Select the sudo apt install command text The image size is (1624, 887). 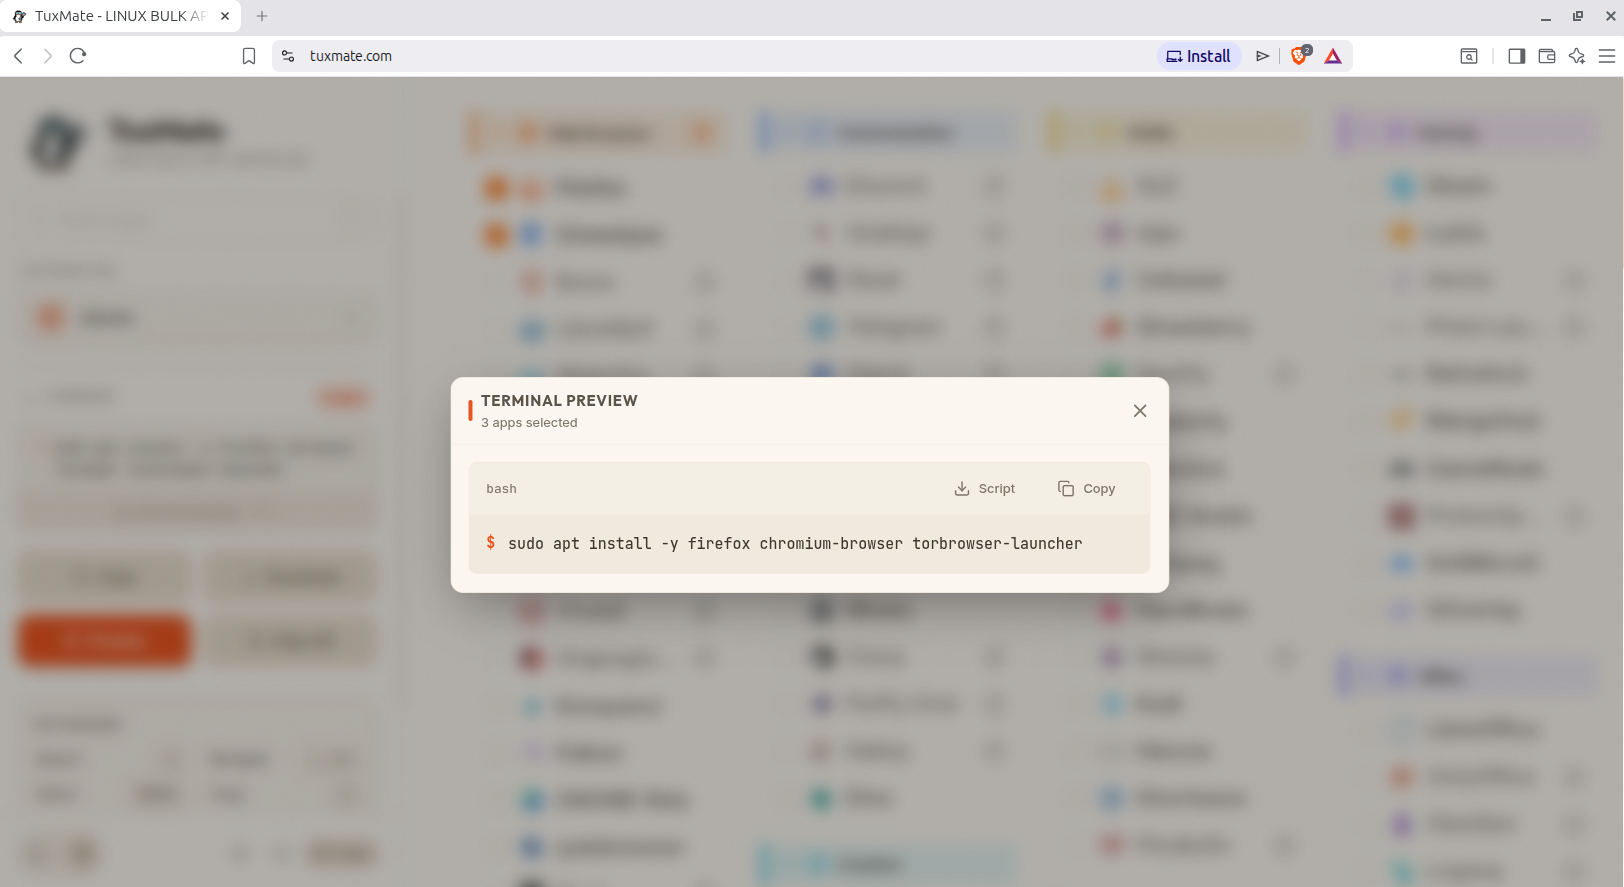click(x=795, y=544)
